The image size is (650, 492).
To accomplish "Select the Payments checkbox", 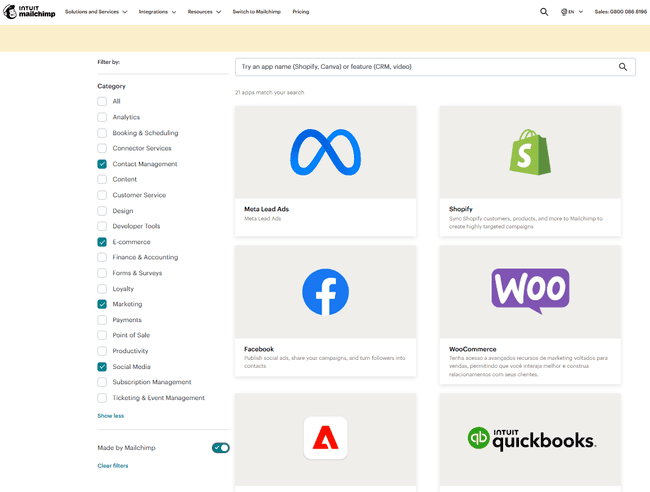I will [x=102, y=320].
